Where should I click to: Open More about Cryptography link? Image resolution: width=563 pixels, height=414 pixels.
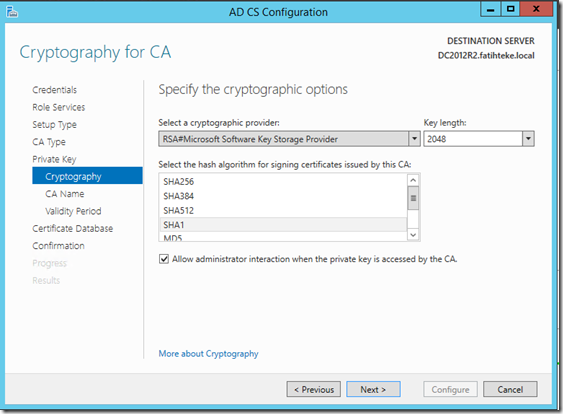pyautogui.click(x=208, y=354)
